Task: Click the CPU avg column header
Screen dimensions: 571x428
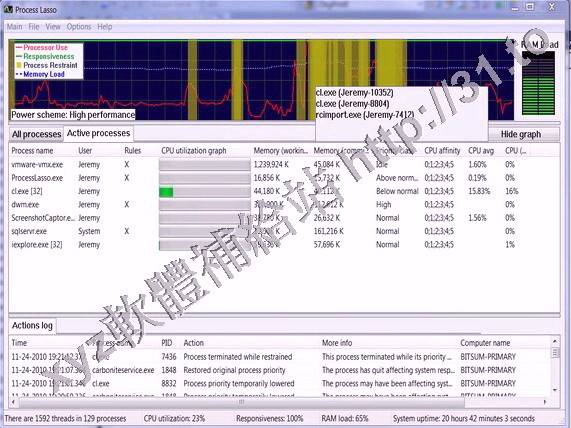Action: click(x=481, y=150)
